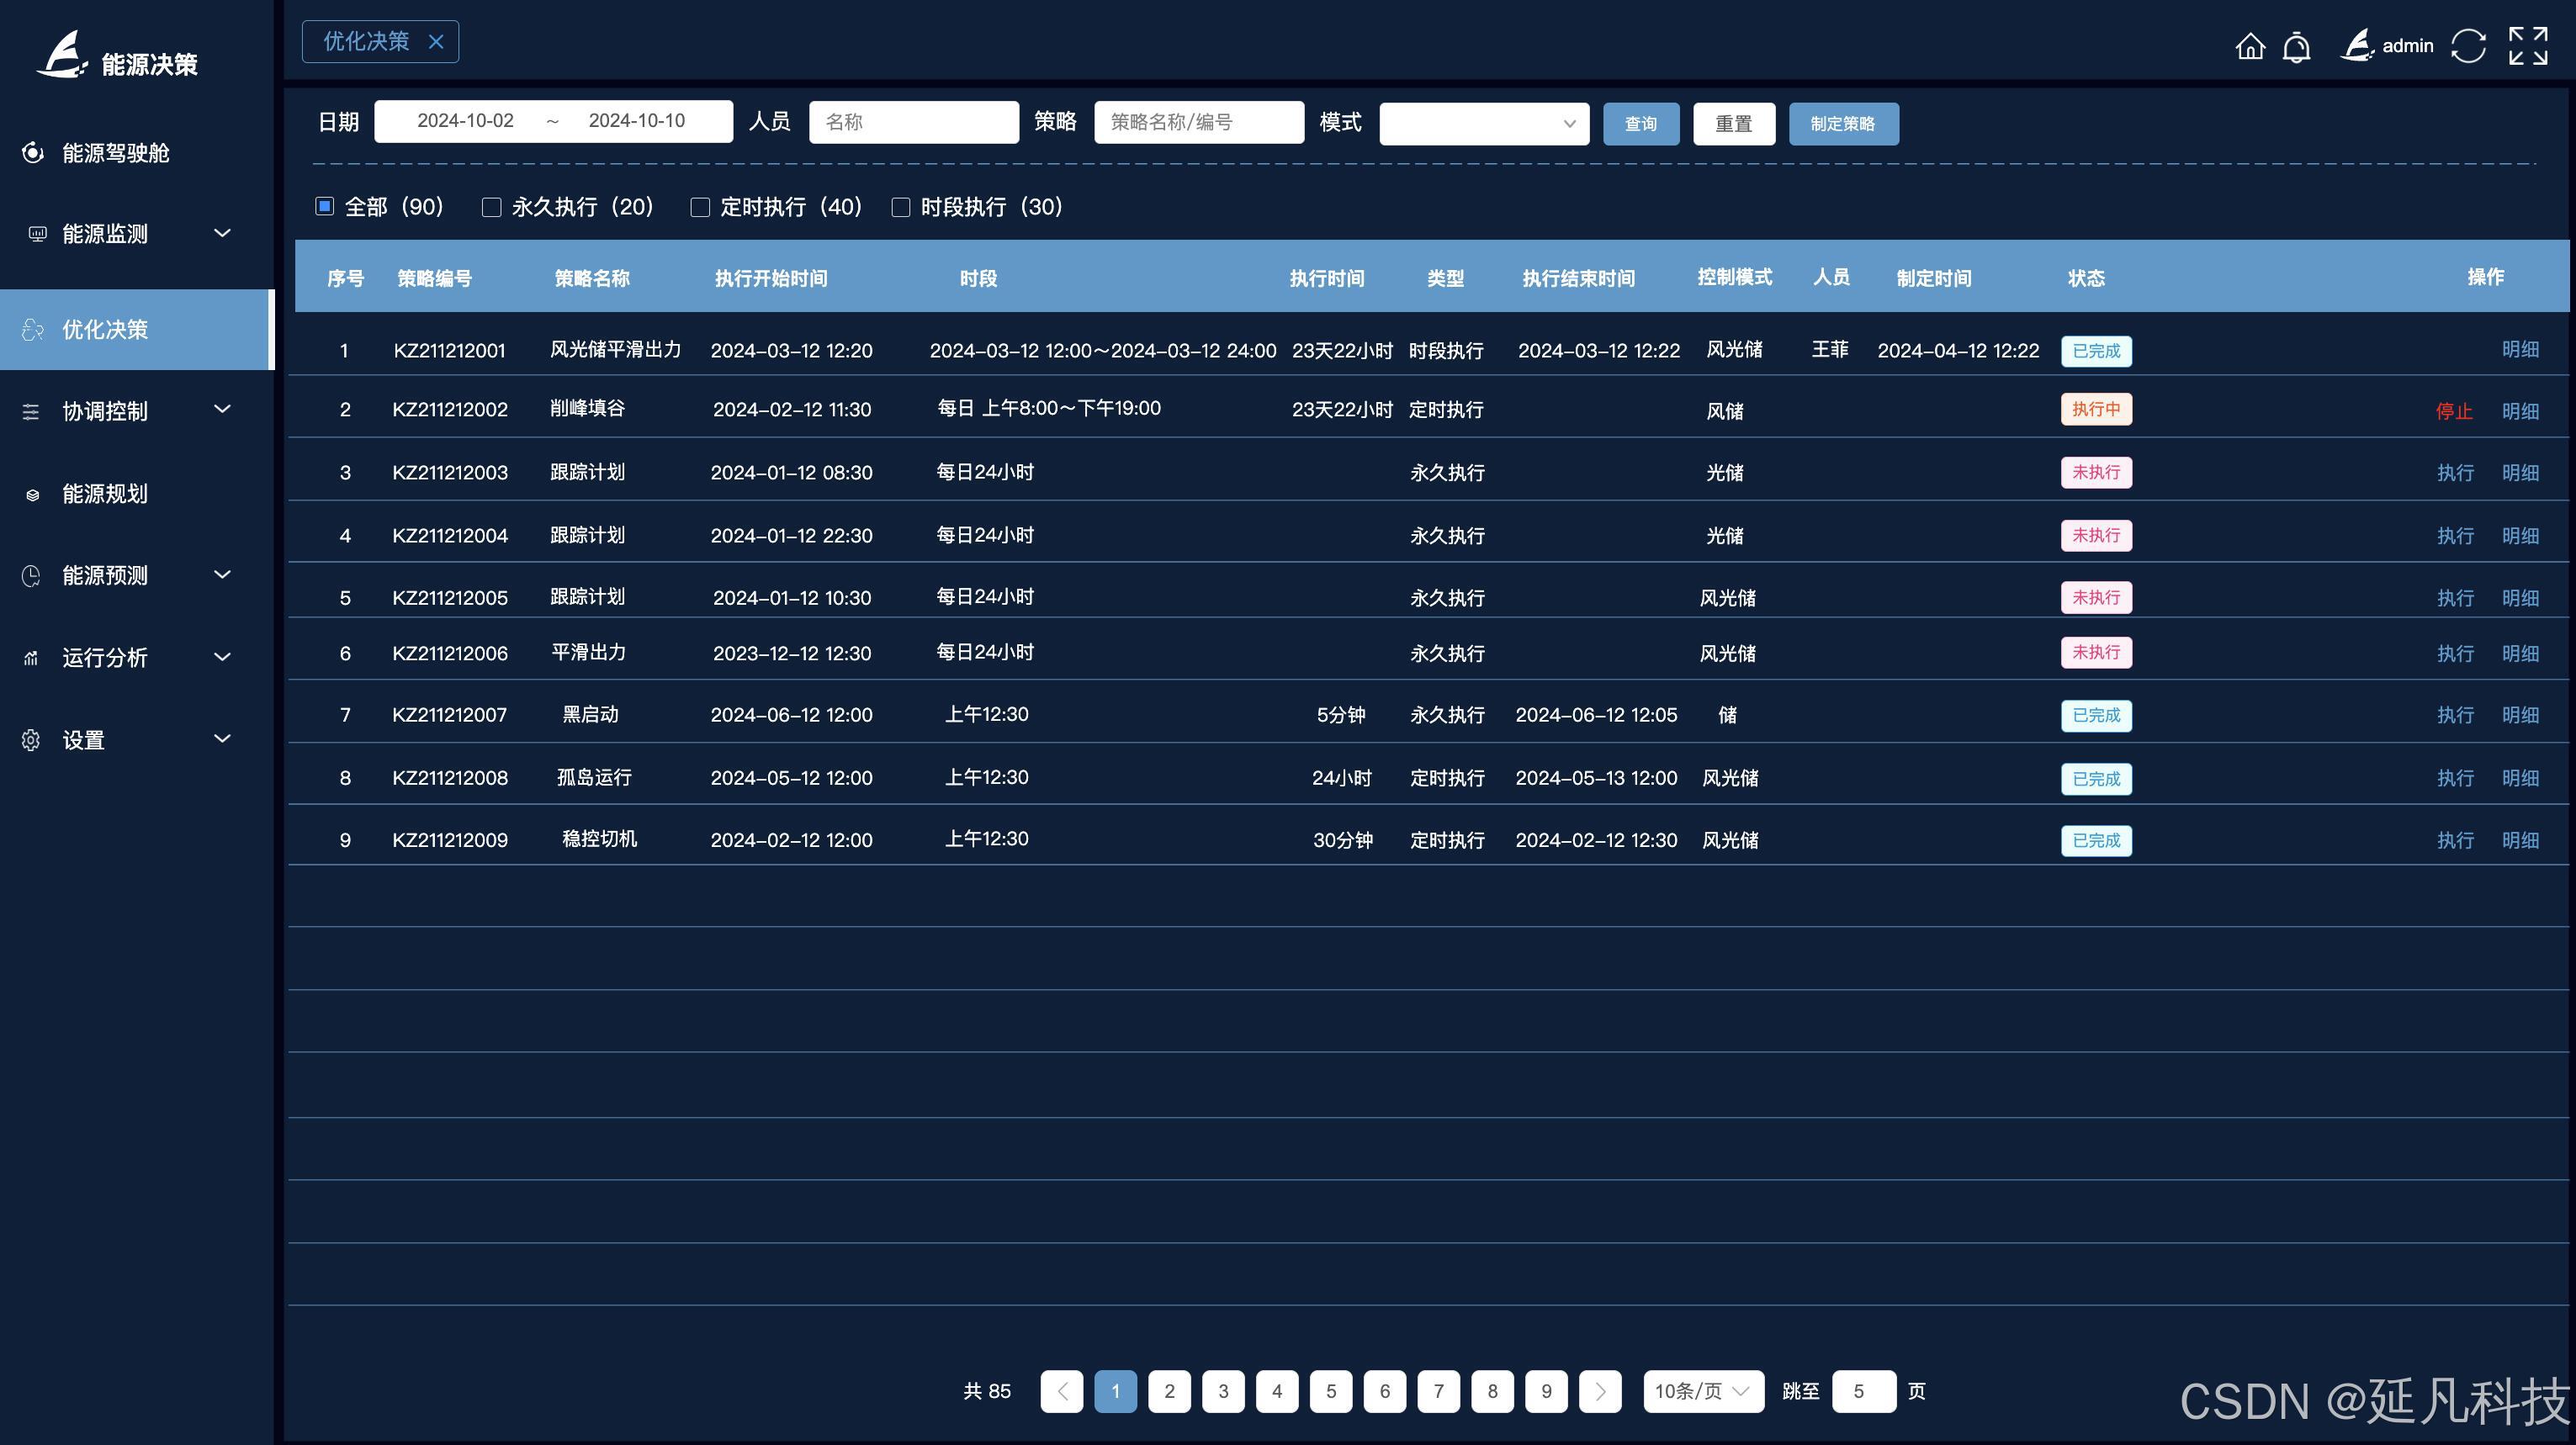This screenshot has width=2576, height=1445.
Task: Click the refresh icon beside admin
Action: [2468, 46]
